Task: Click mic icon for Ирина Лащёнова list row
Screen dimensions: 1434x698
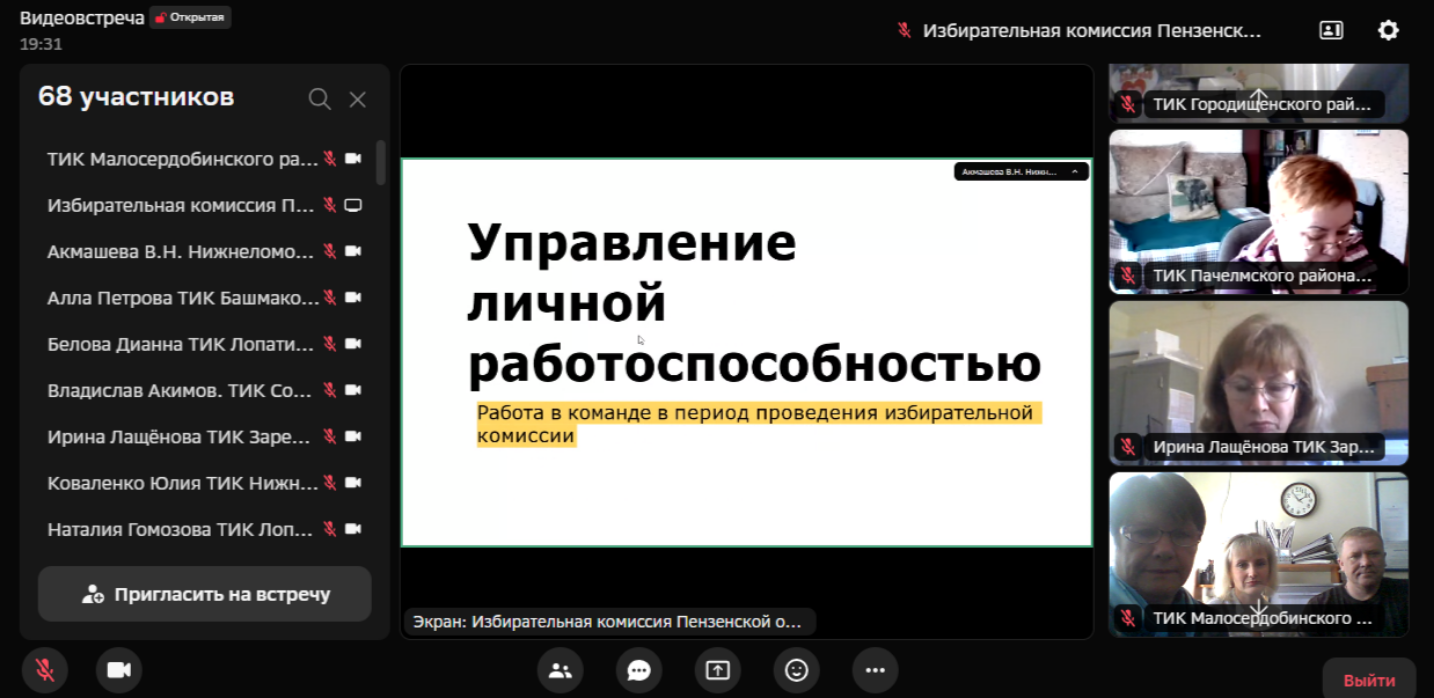Action: click(329, 436)
